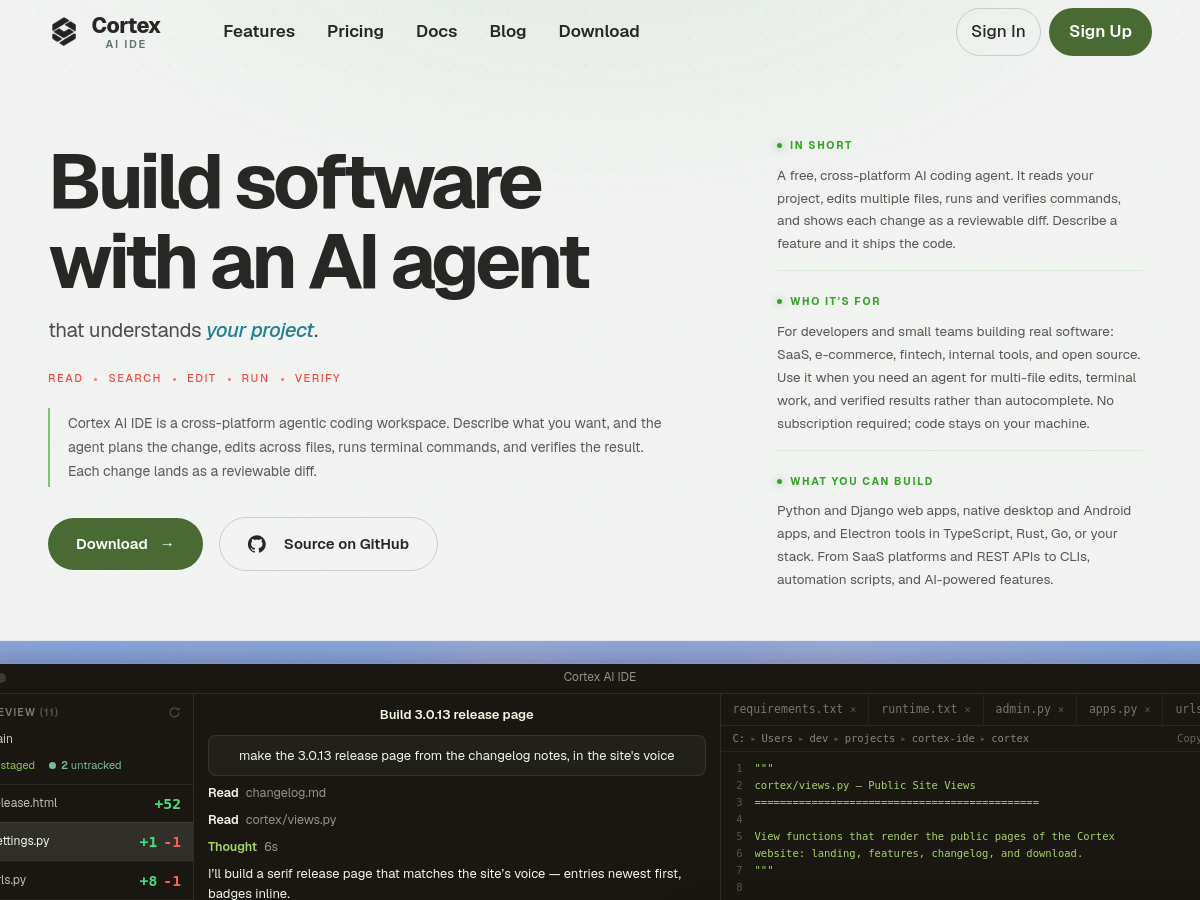Click the refresh icon in review panel

tap(175, 712)
